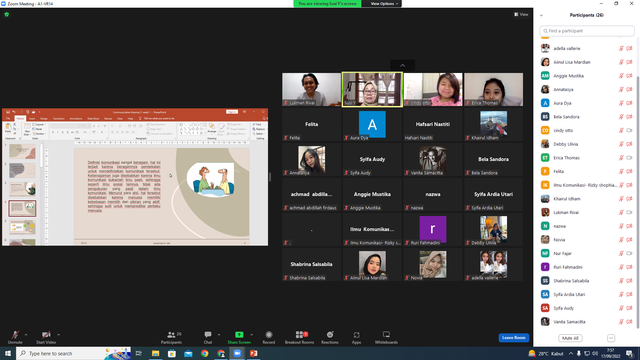Open the Chat panel
Screen dimensions: 640x360
(x=208, y=338)
